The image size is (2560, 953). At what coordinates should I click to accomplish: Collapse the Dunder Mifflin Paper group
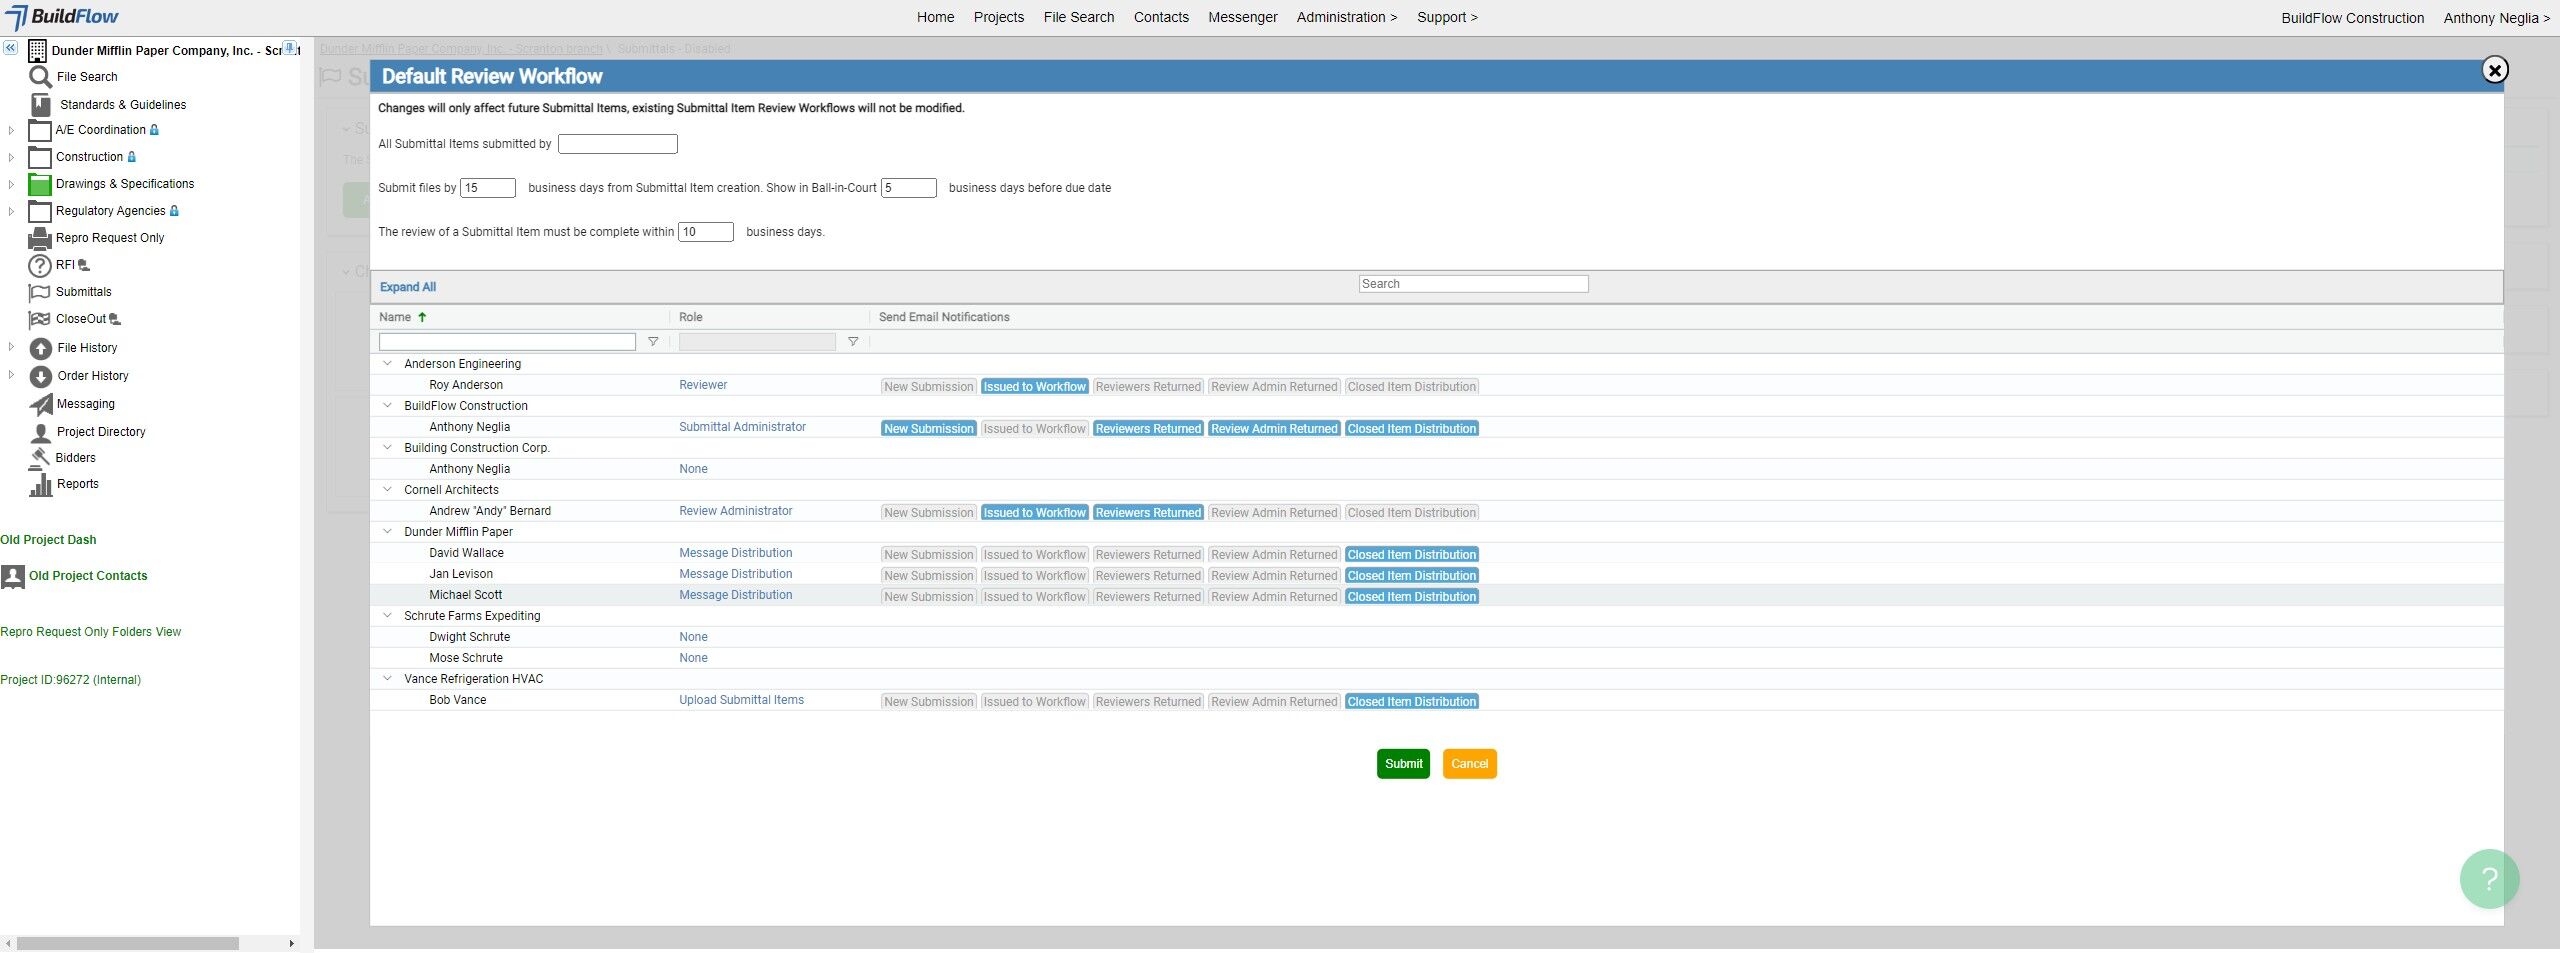tap(388, 532)
